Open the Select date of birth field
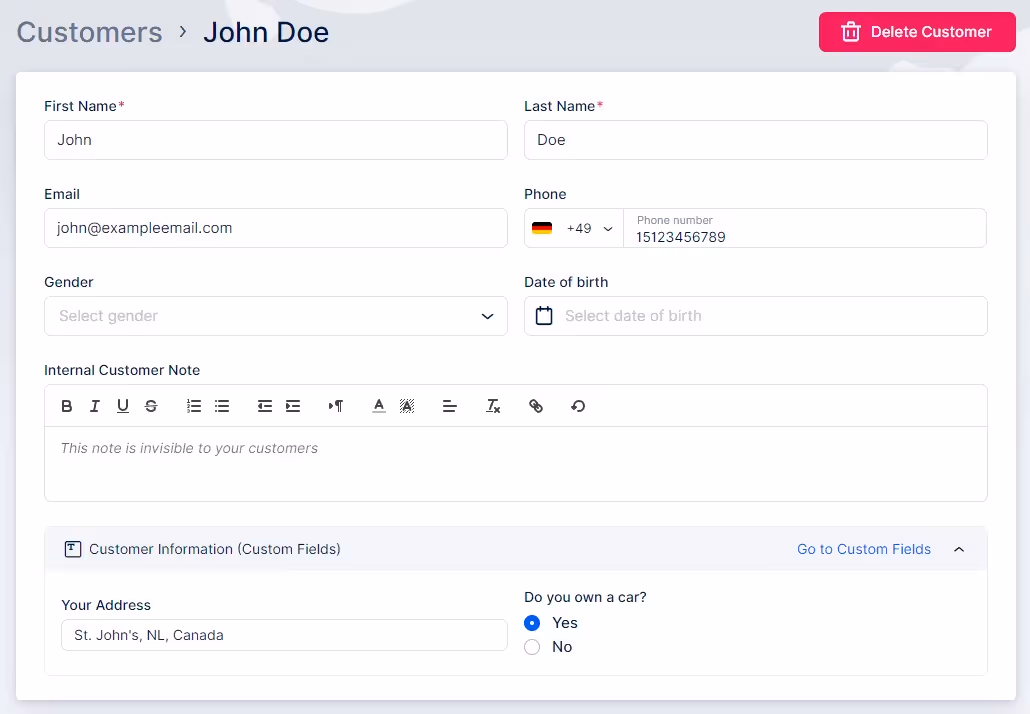 tap(755, 316)
